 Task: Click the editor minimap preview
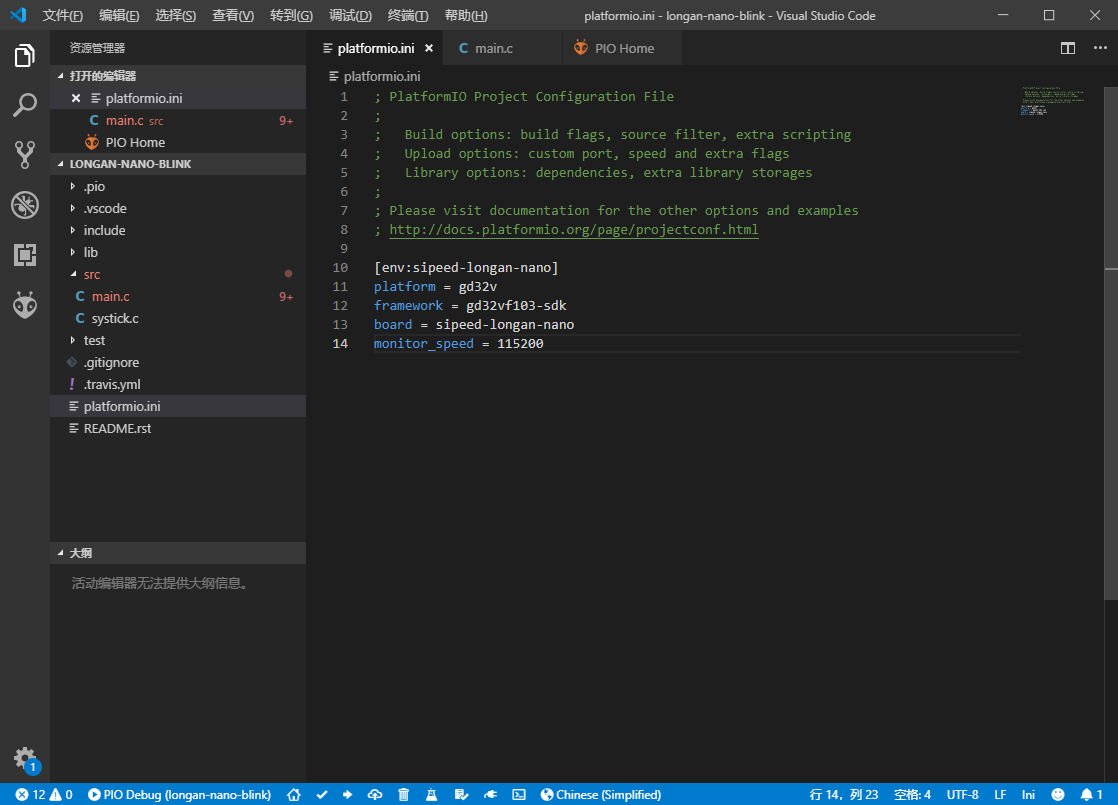click(1052, 101)
